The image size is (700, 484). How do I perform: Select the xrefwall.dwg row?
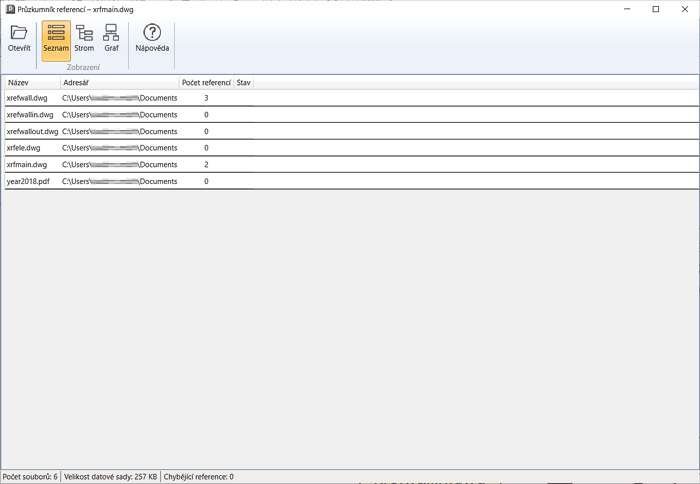point(27,98)
